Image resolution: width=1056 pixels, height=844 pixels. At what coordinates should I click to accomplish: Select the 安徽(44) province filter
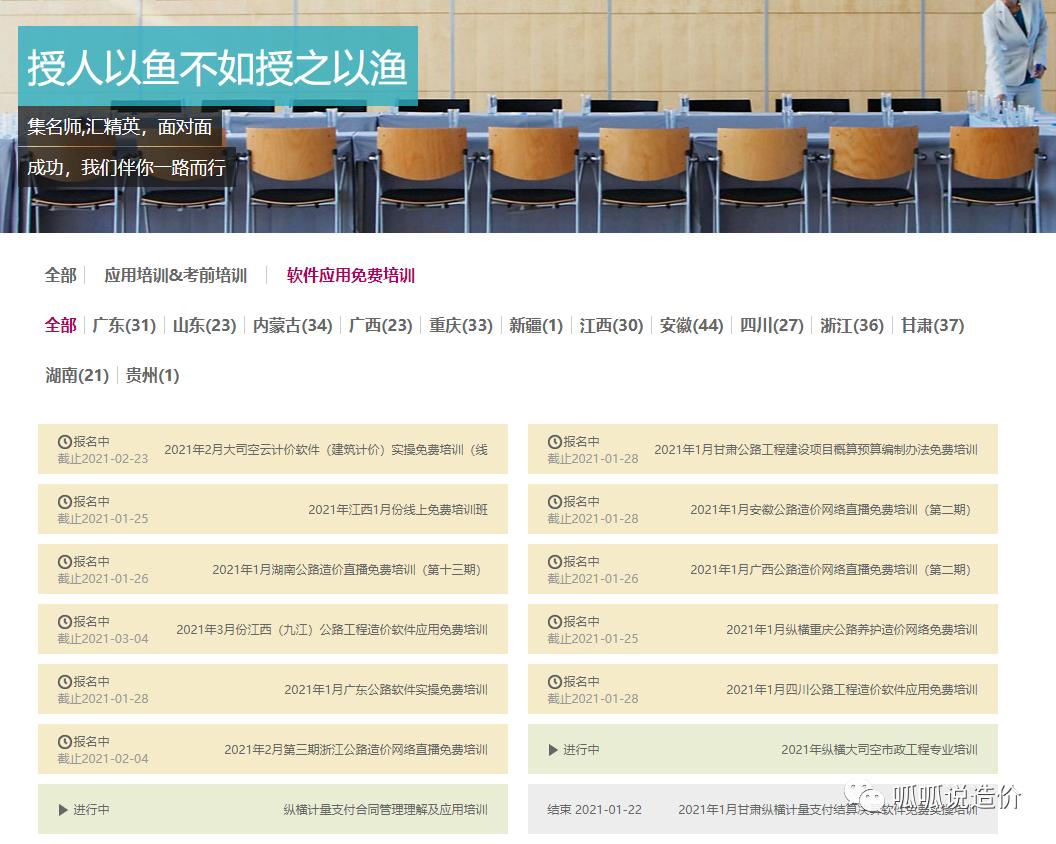point(692,325)
